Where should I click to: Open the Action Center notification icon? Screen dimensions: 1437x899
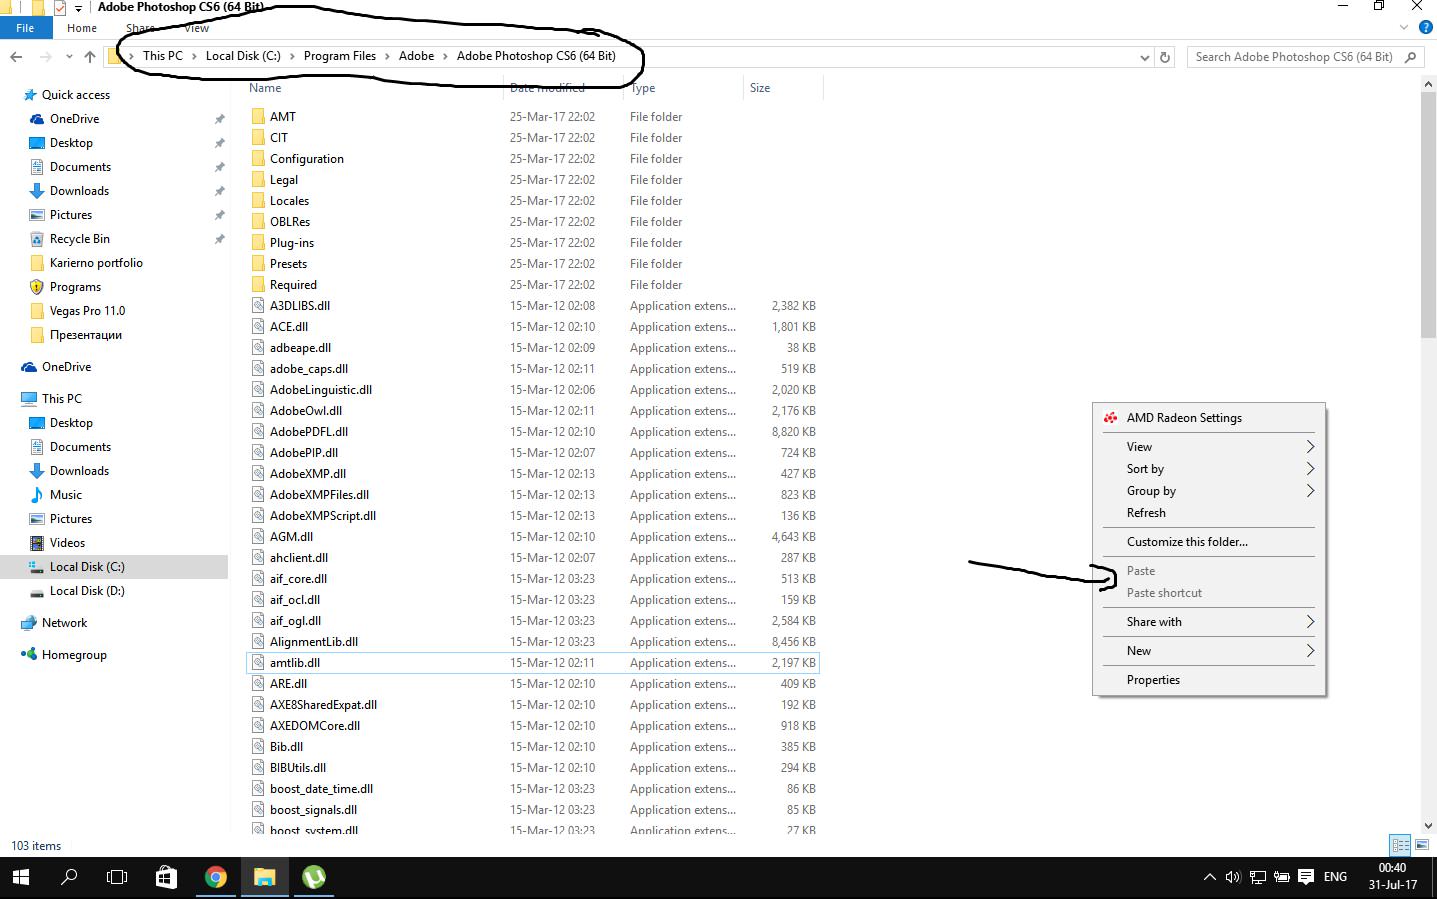pos(1305,877)
